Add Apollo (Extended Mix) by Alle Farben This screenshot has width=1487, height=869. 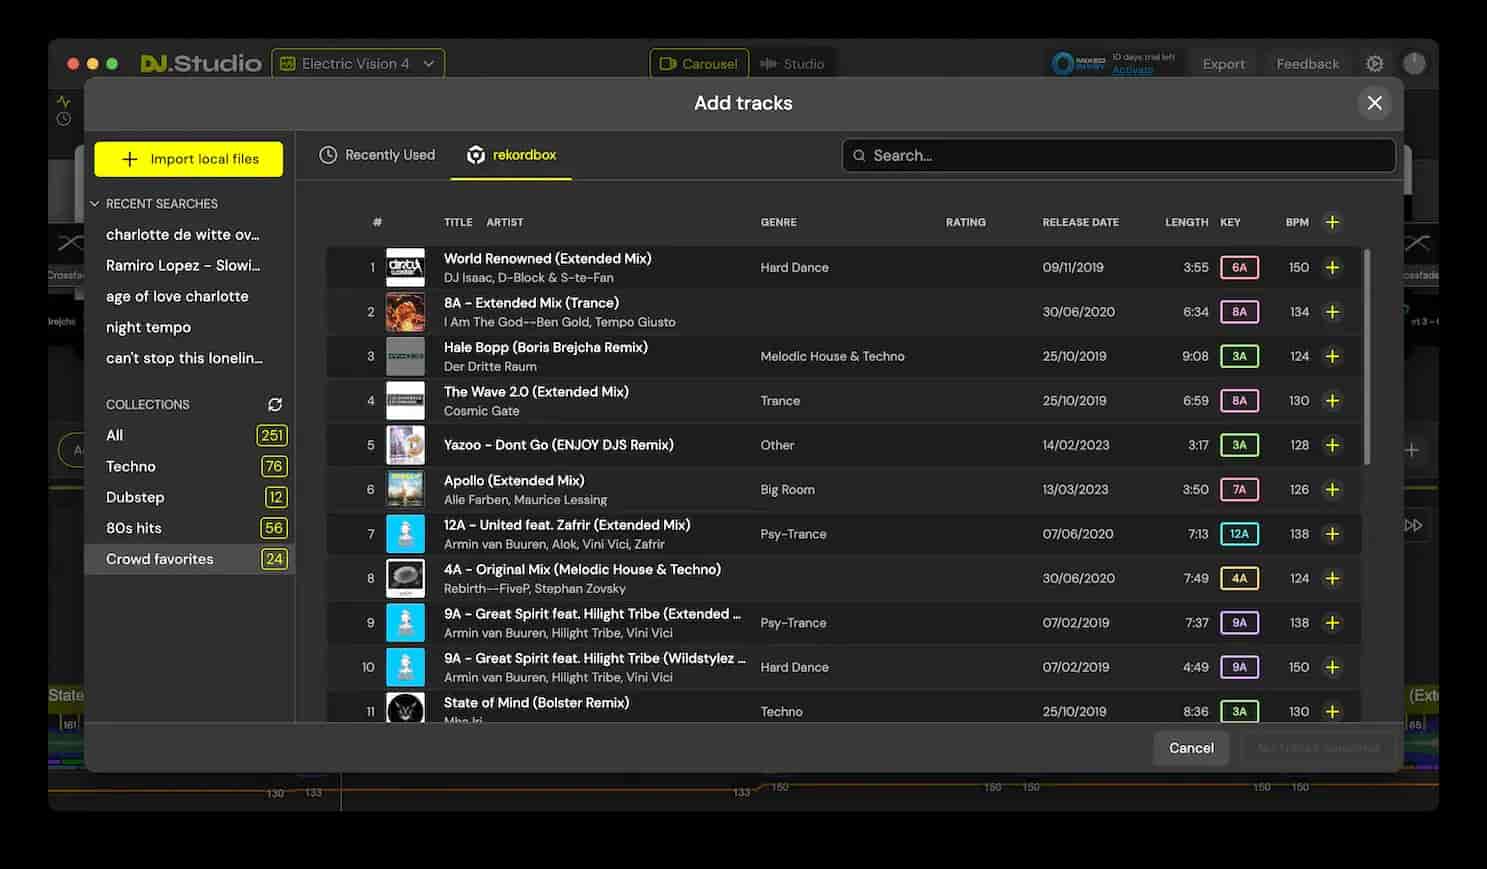tap(1332, 489)
